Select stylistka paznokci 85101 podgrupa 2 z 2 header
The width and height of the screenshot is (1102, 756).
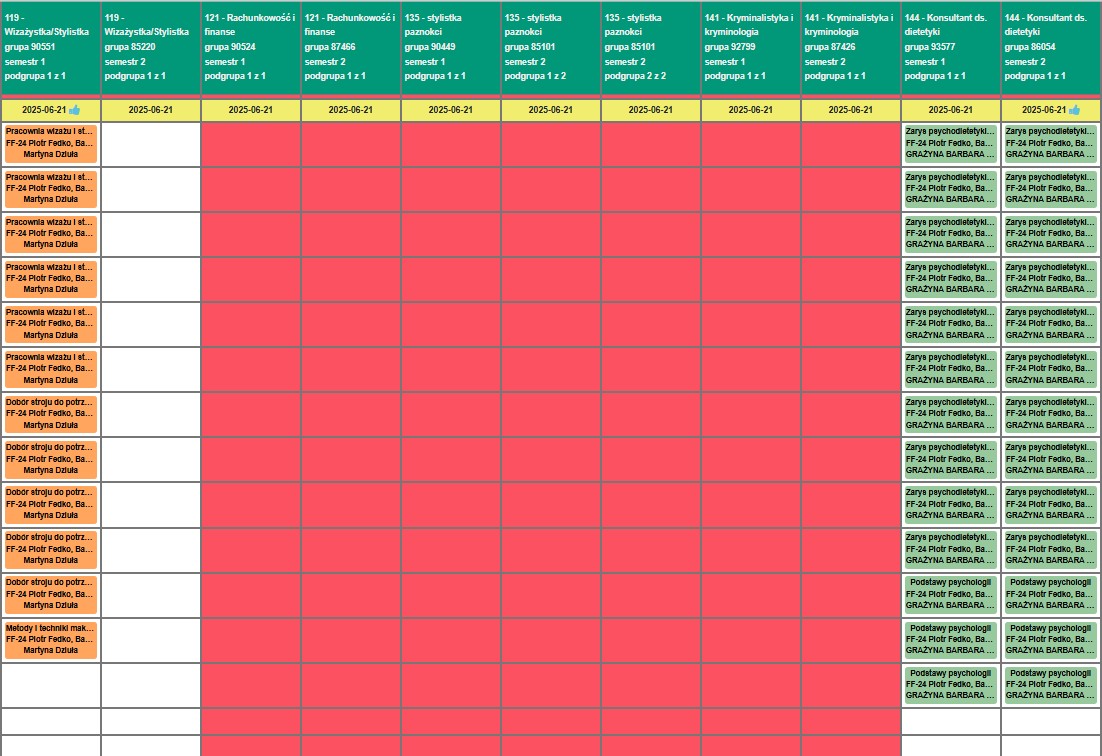(651, 47)
